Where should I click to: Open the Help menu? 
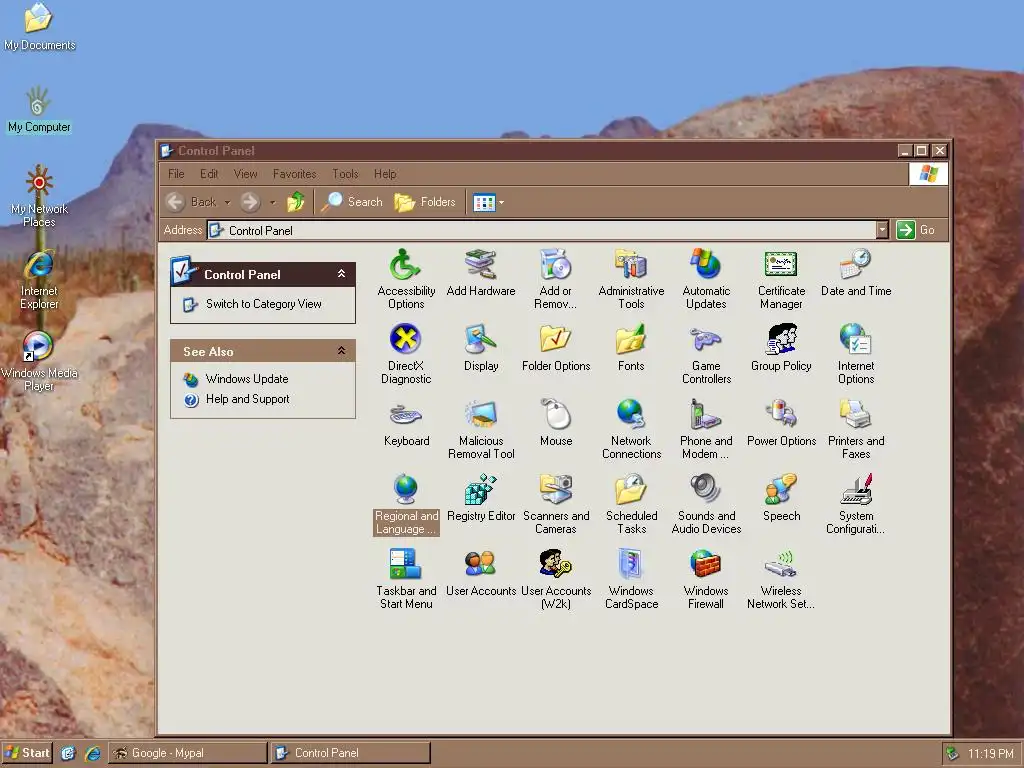point(385,174)
